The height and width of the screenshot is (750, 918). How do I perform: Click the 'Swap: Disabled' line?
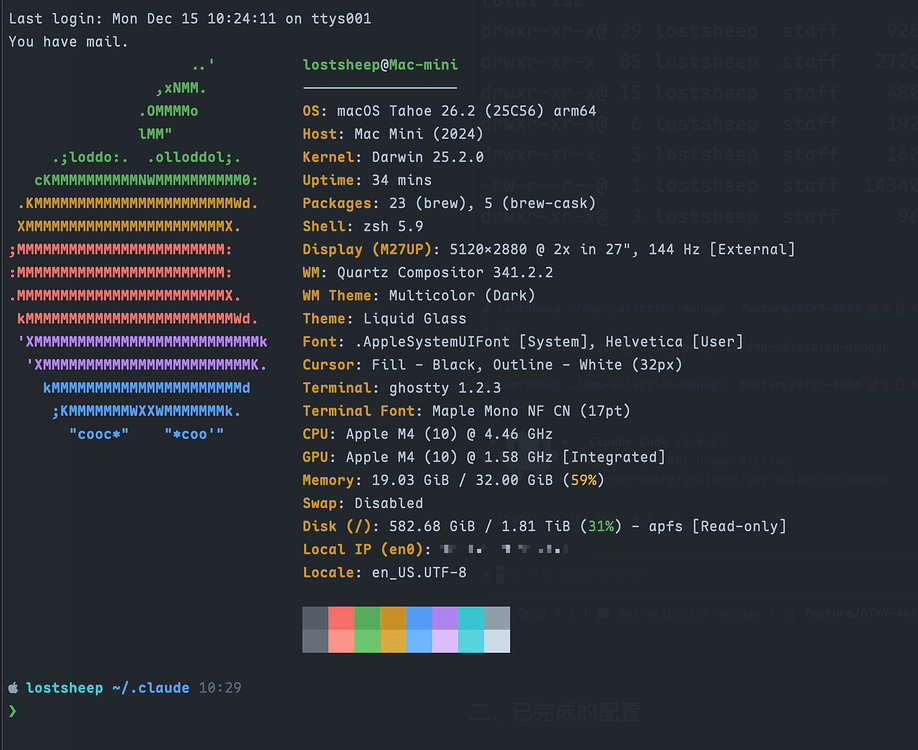point(363,503)
